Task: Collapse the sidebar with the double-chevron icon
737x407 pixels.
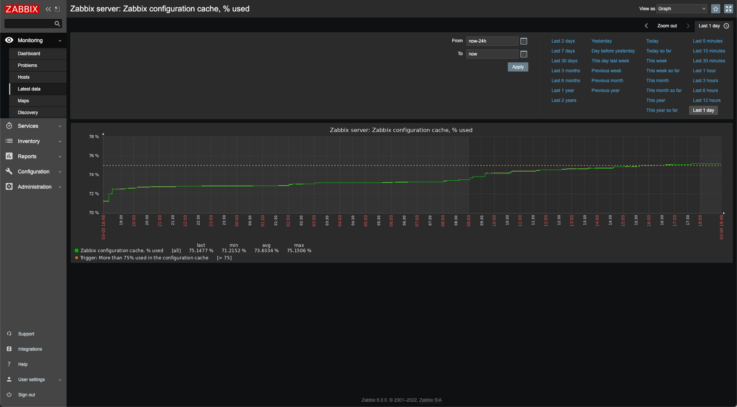Action: tap(48, 9)
